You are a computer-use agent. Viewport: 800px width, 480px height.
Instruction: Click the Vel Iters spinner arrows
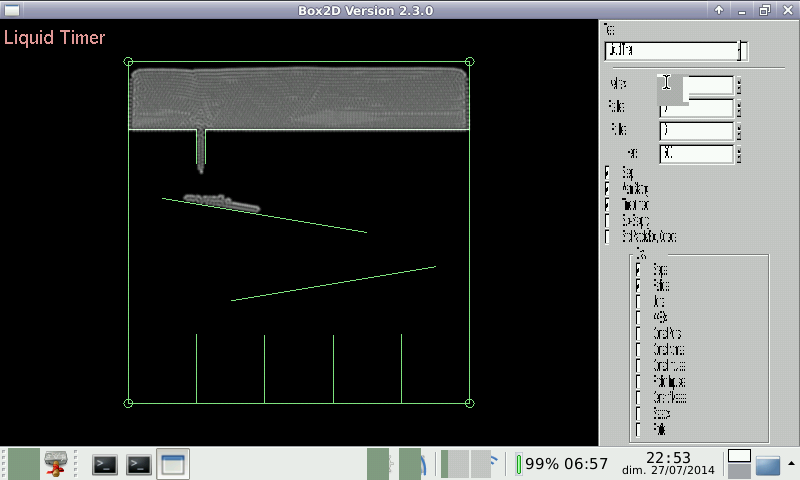click(739, 86)
